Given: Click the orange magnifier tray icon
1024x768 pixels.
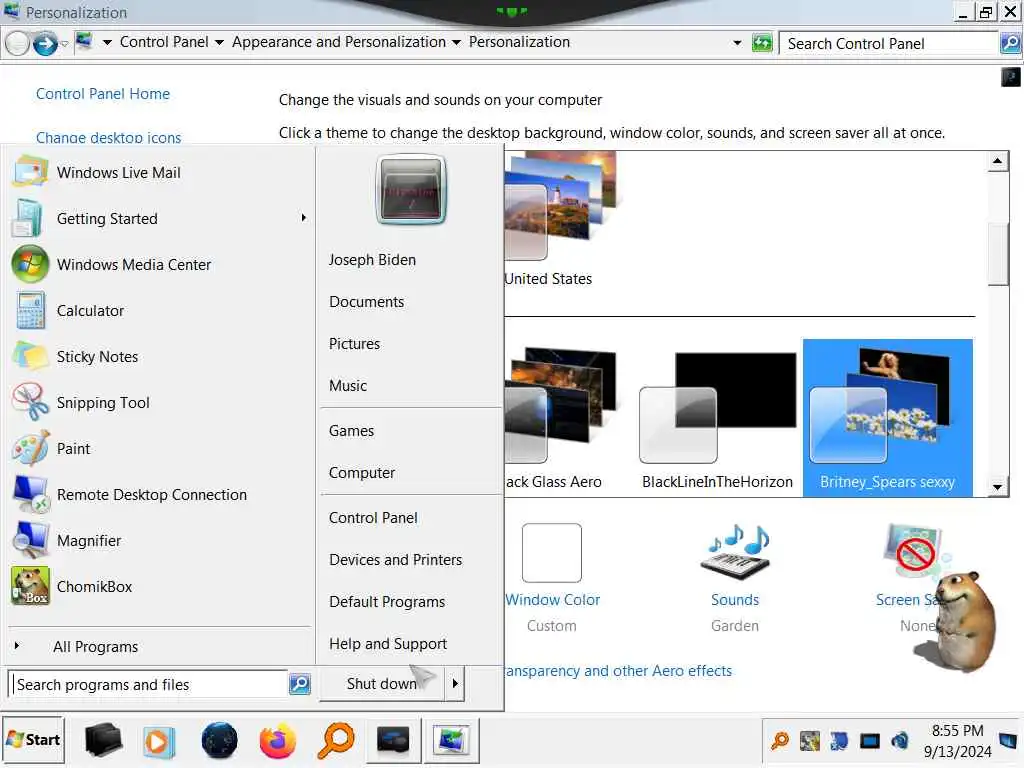Looking at the screenshot, I should (780, 741).
